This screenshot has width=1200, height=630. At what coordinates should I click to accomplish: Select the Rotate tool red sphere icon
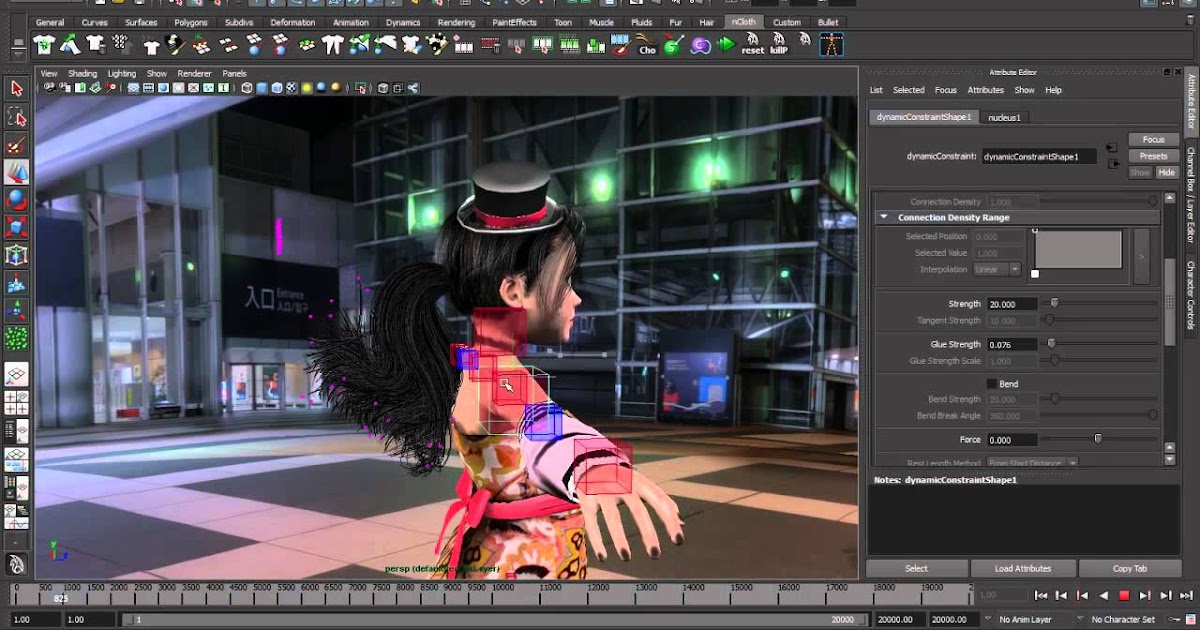[16, 200]
